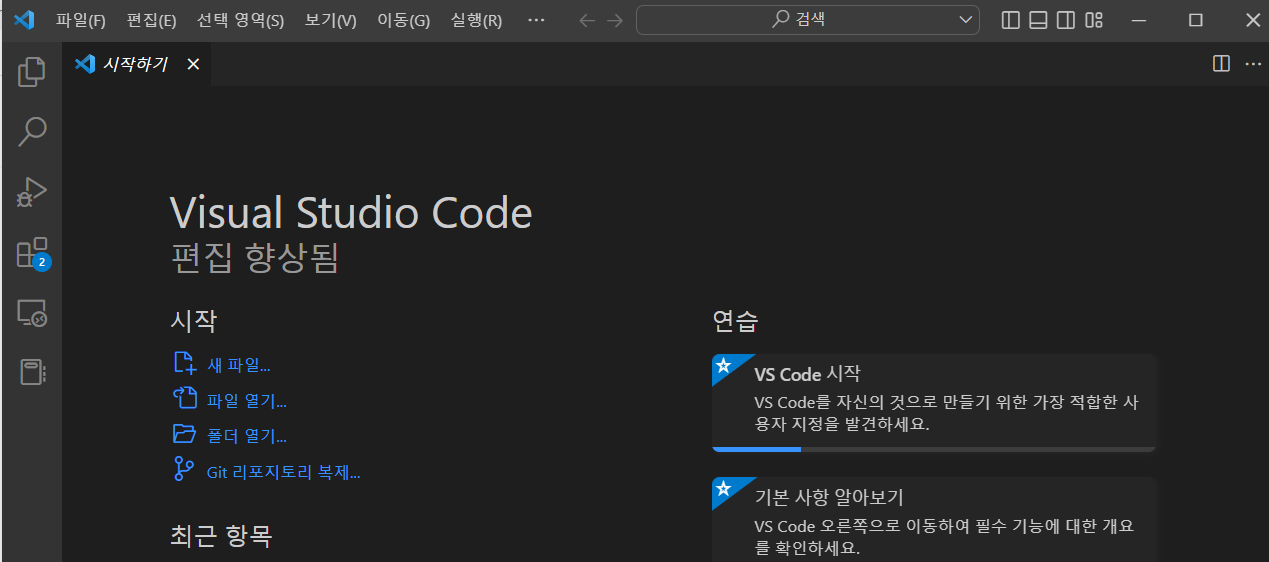Open the VS Code 시작 walkthrough card
The height and width of the screenshot is (562, 1269).
[934, 403]
